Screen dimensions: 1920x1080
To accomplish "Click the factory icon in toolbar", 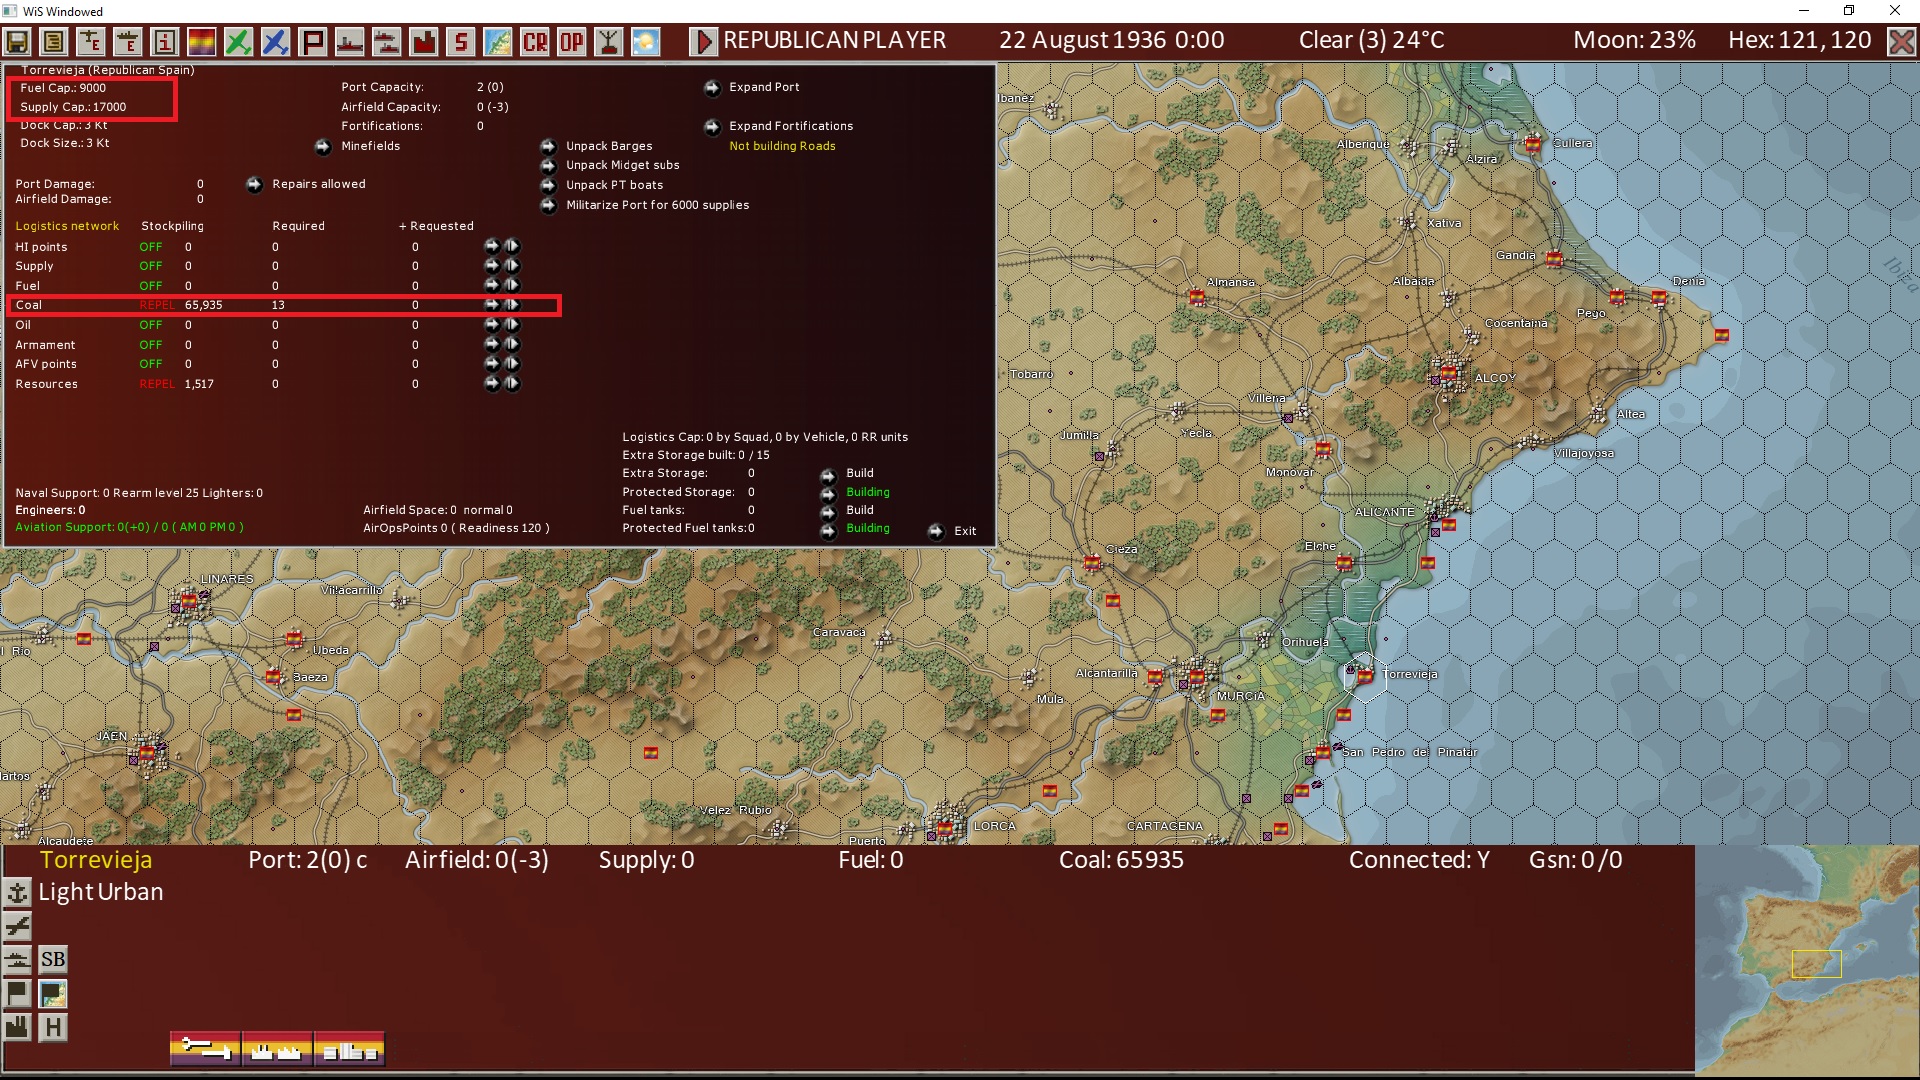I will [424, 42].
